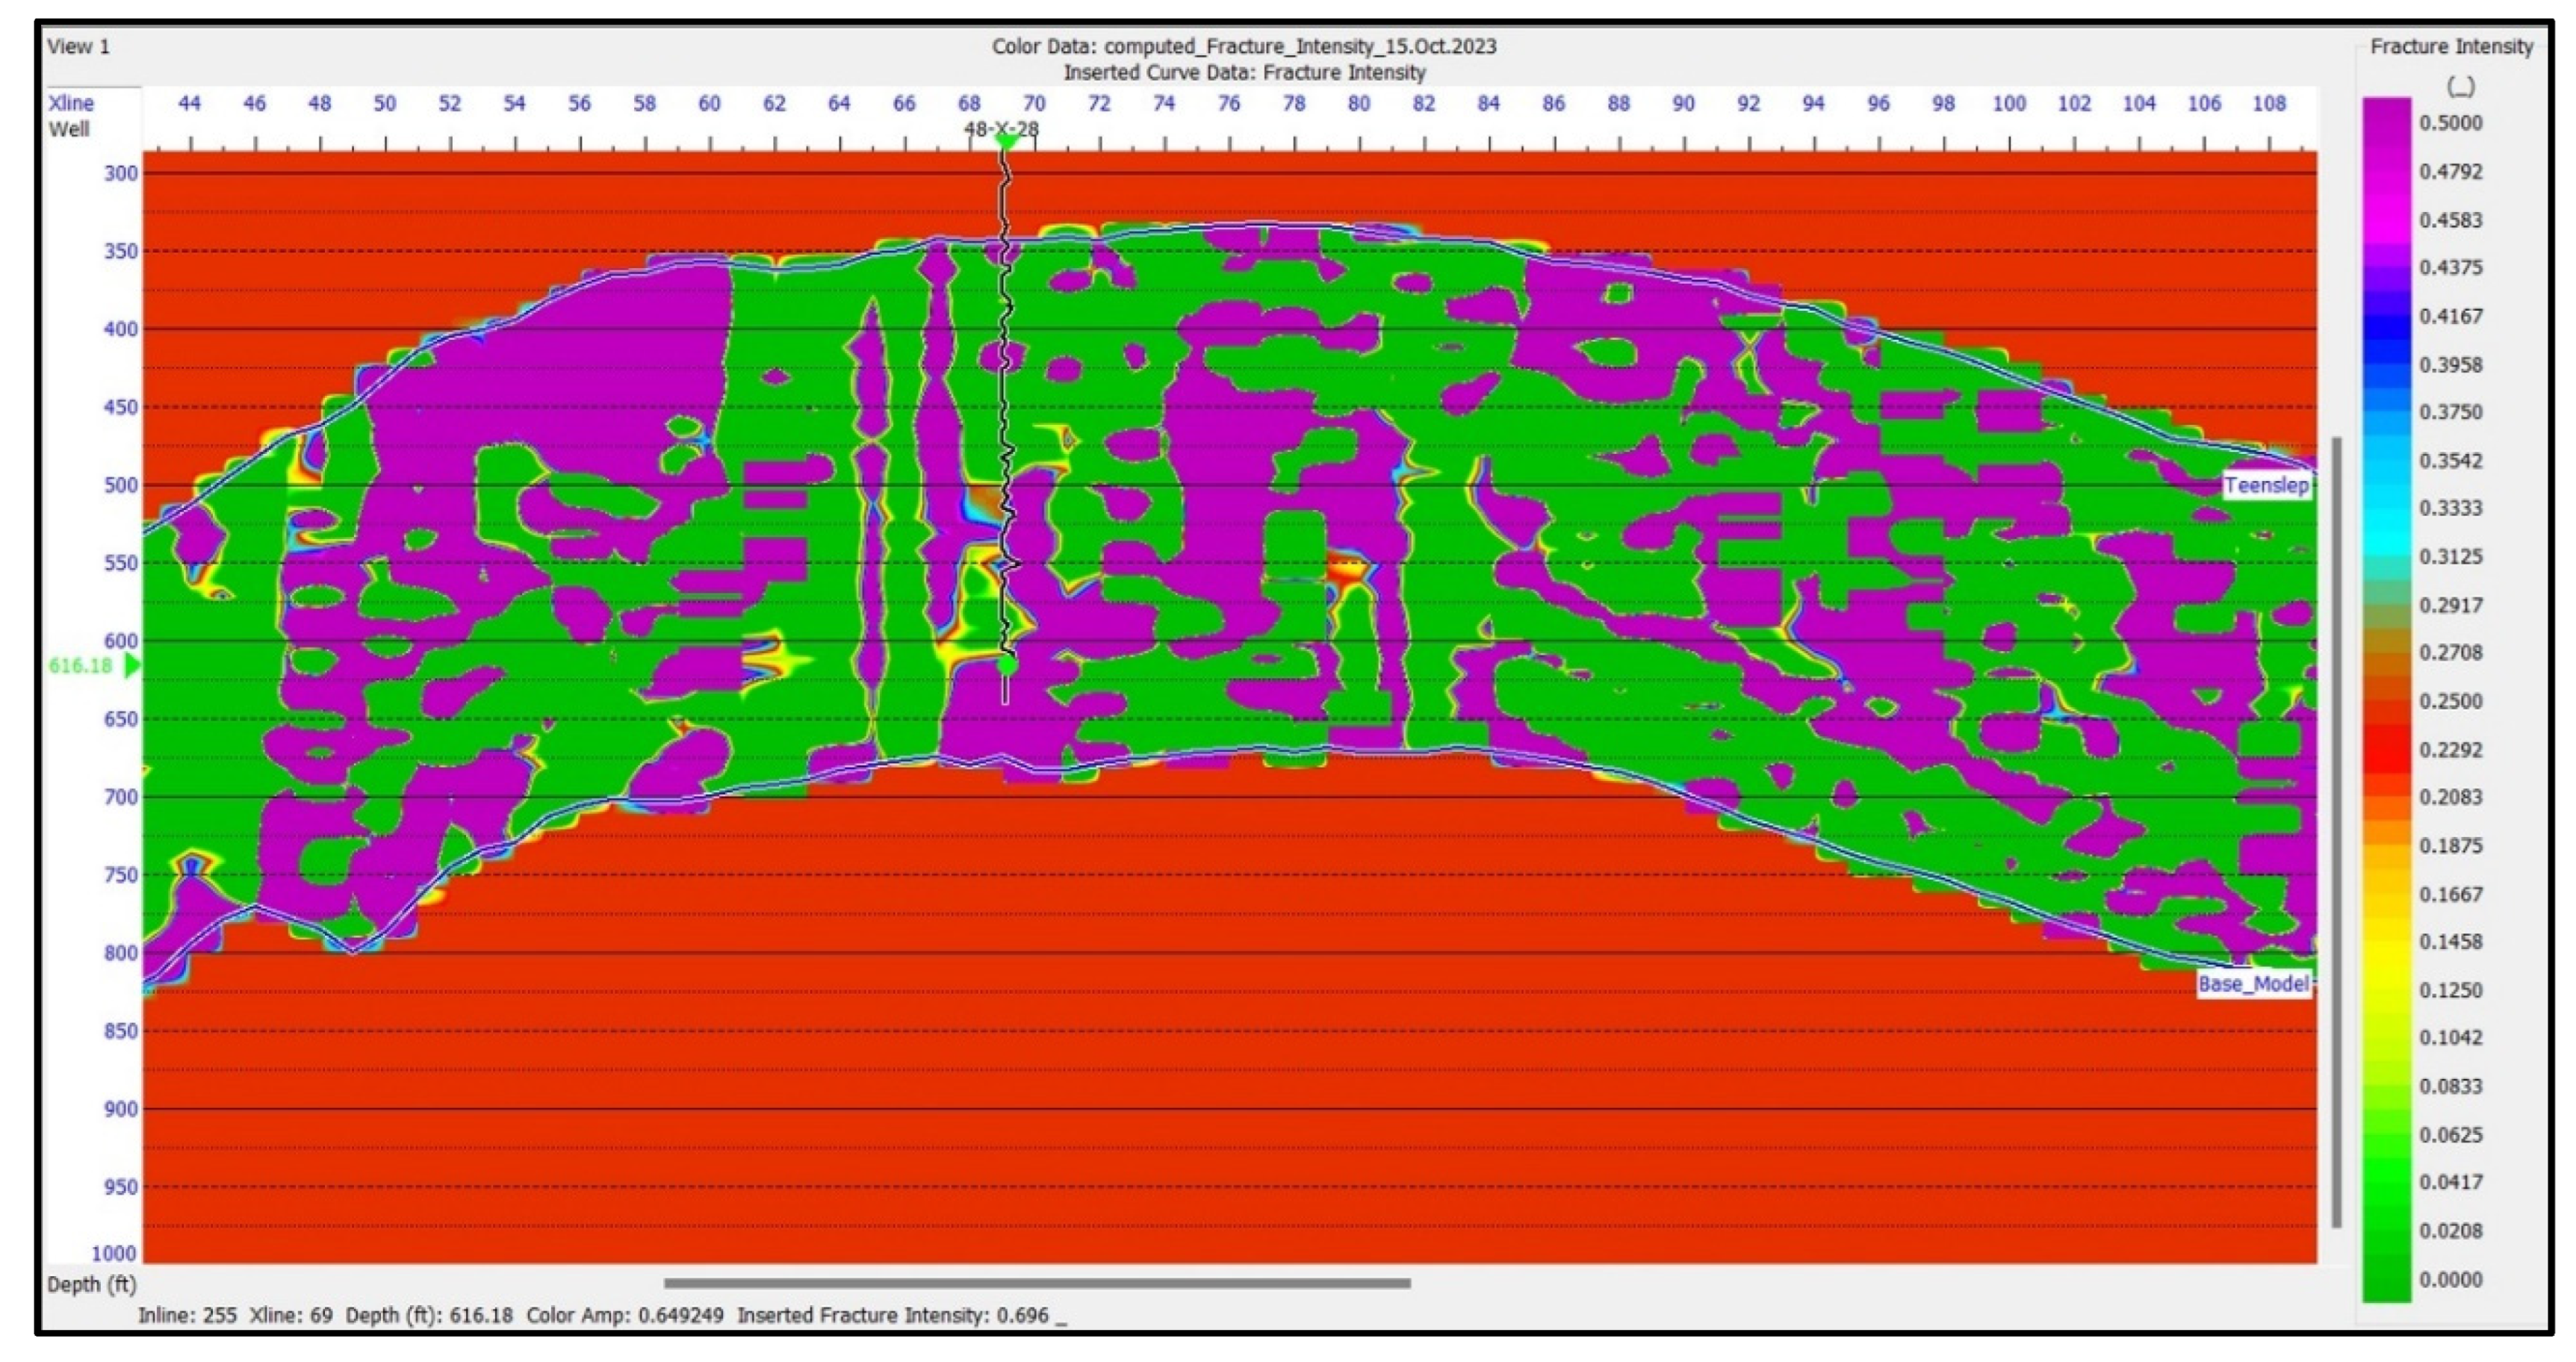This screenshot has width=2576, height=1362.
Task: Click the horizontal scrollbar below the section
Action: 1037,1283
